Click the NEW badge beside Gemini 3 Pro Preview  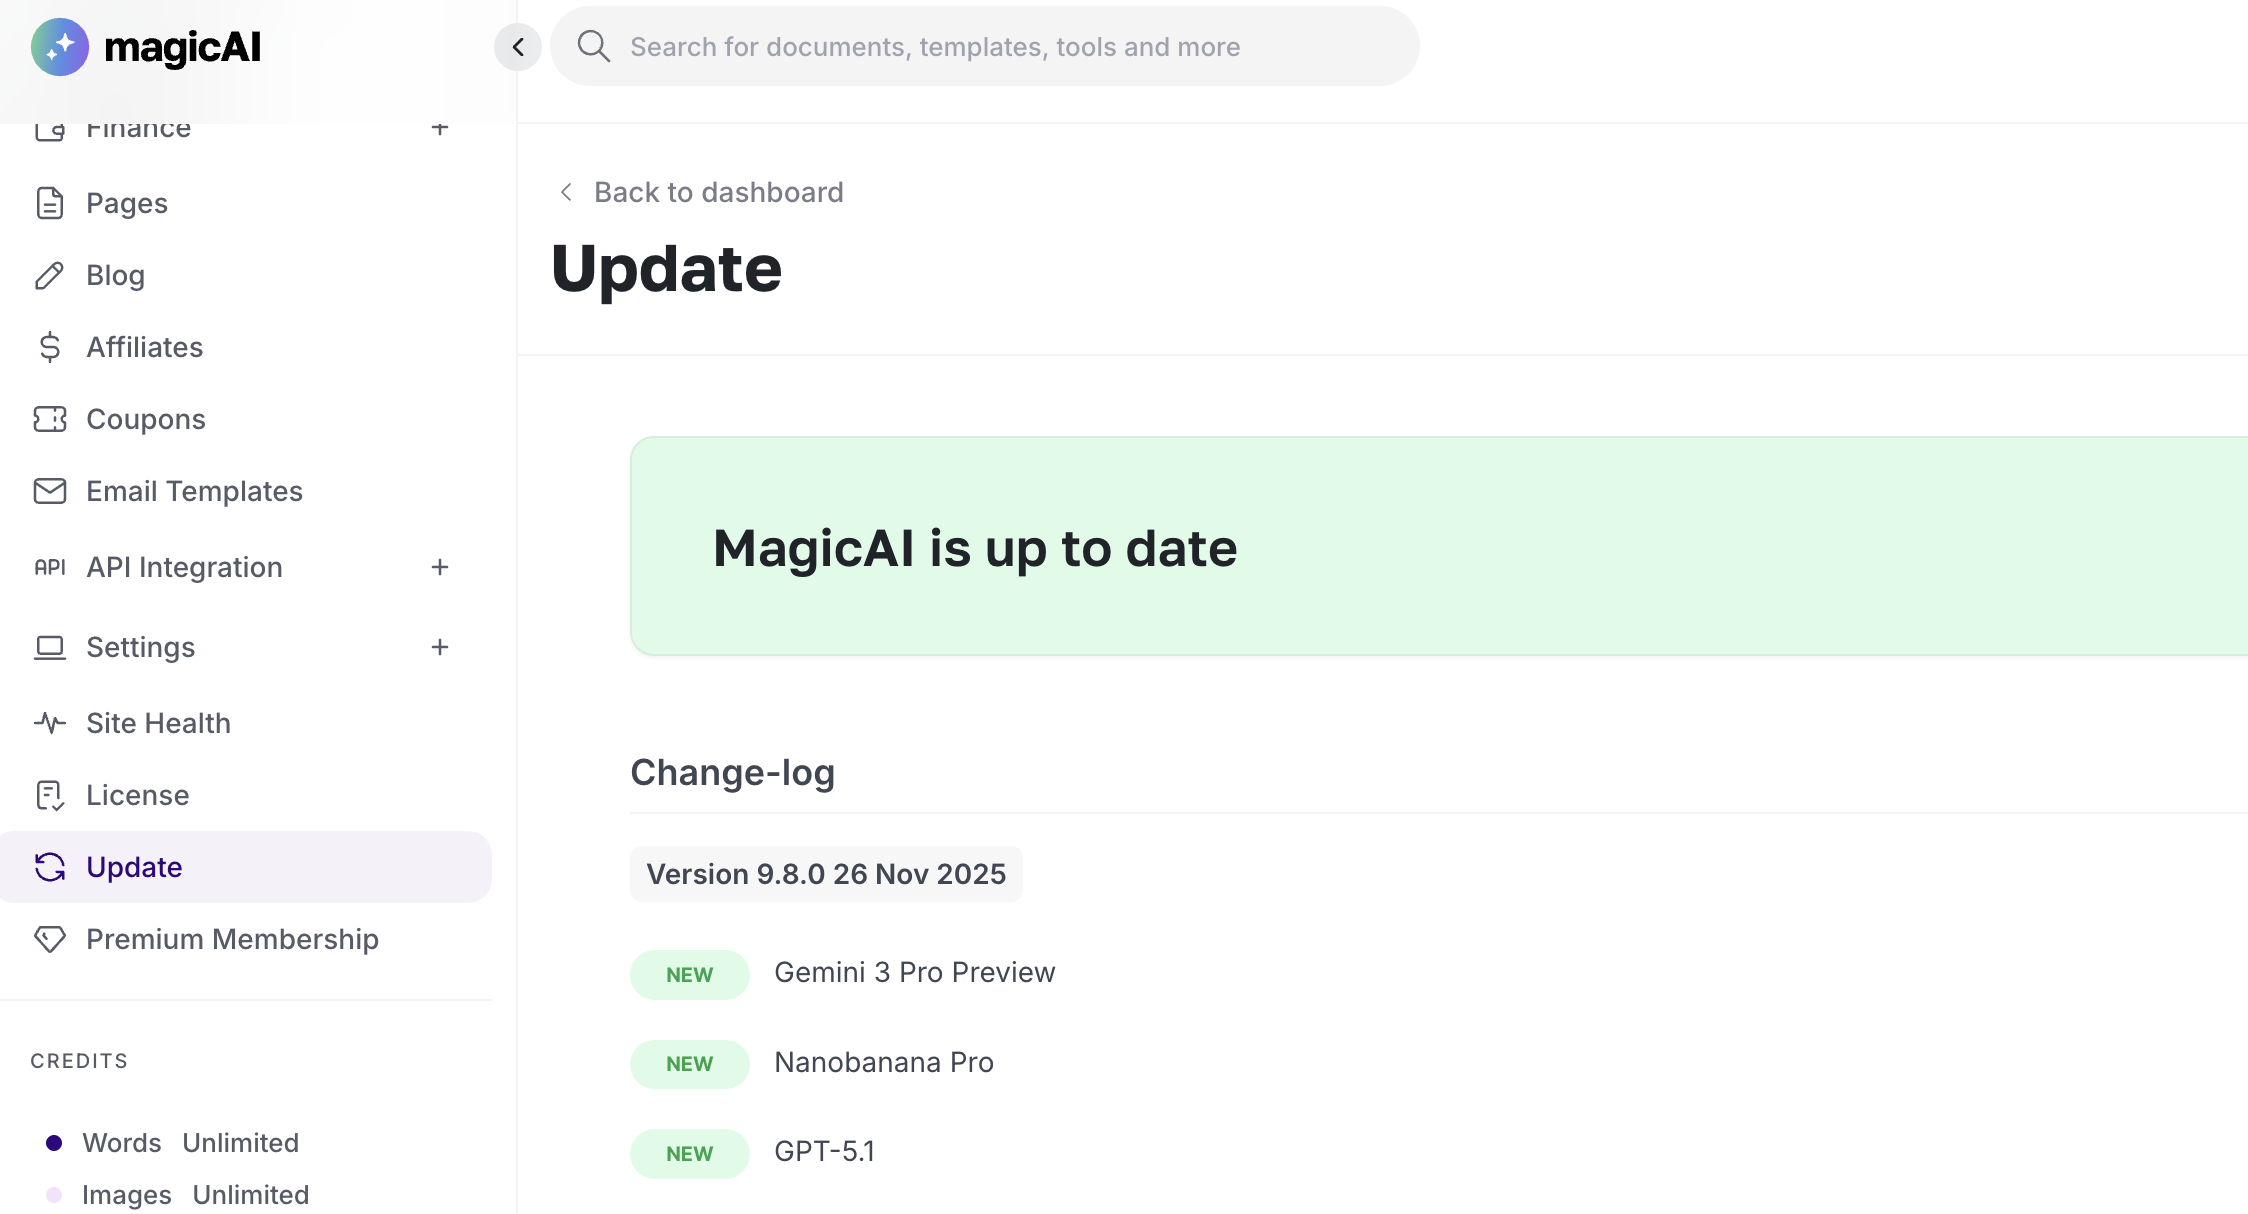(690, 974)
